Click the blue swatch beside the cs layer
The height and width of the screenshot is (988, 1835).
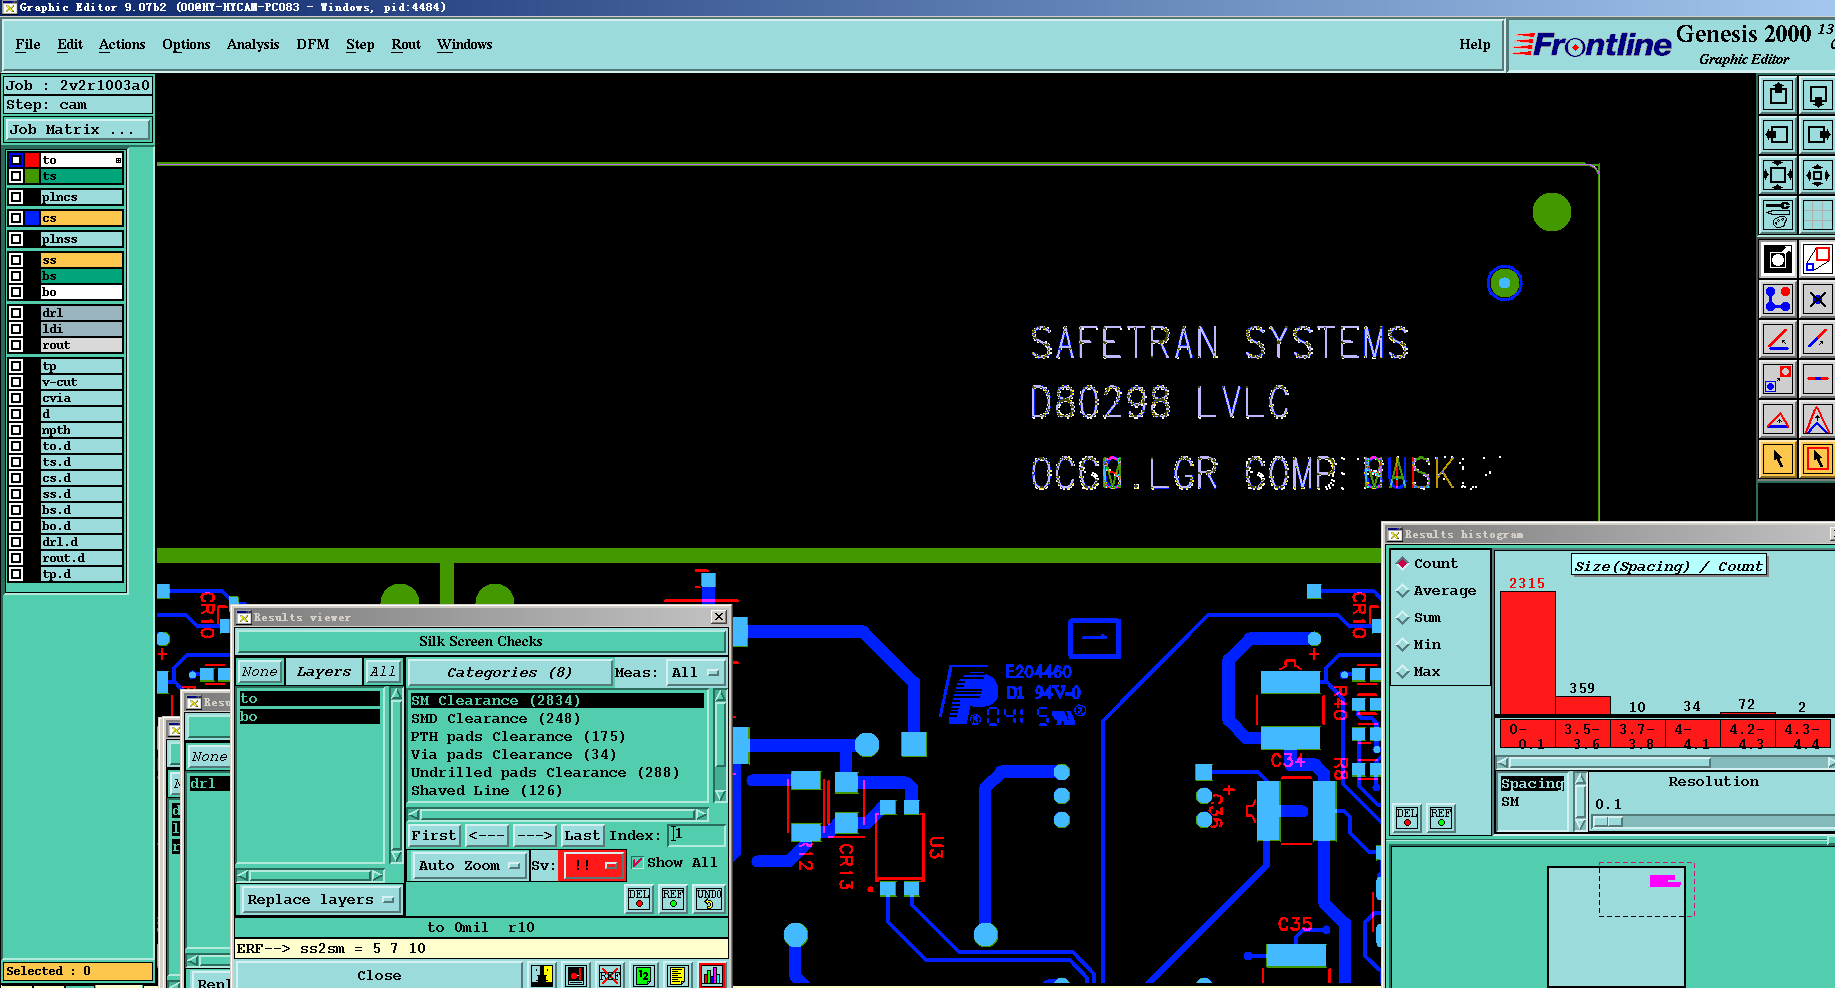coord(32,218)
